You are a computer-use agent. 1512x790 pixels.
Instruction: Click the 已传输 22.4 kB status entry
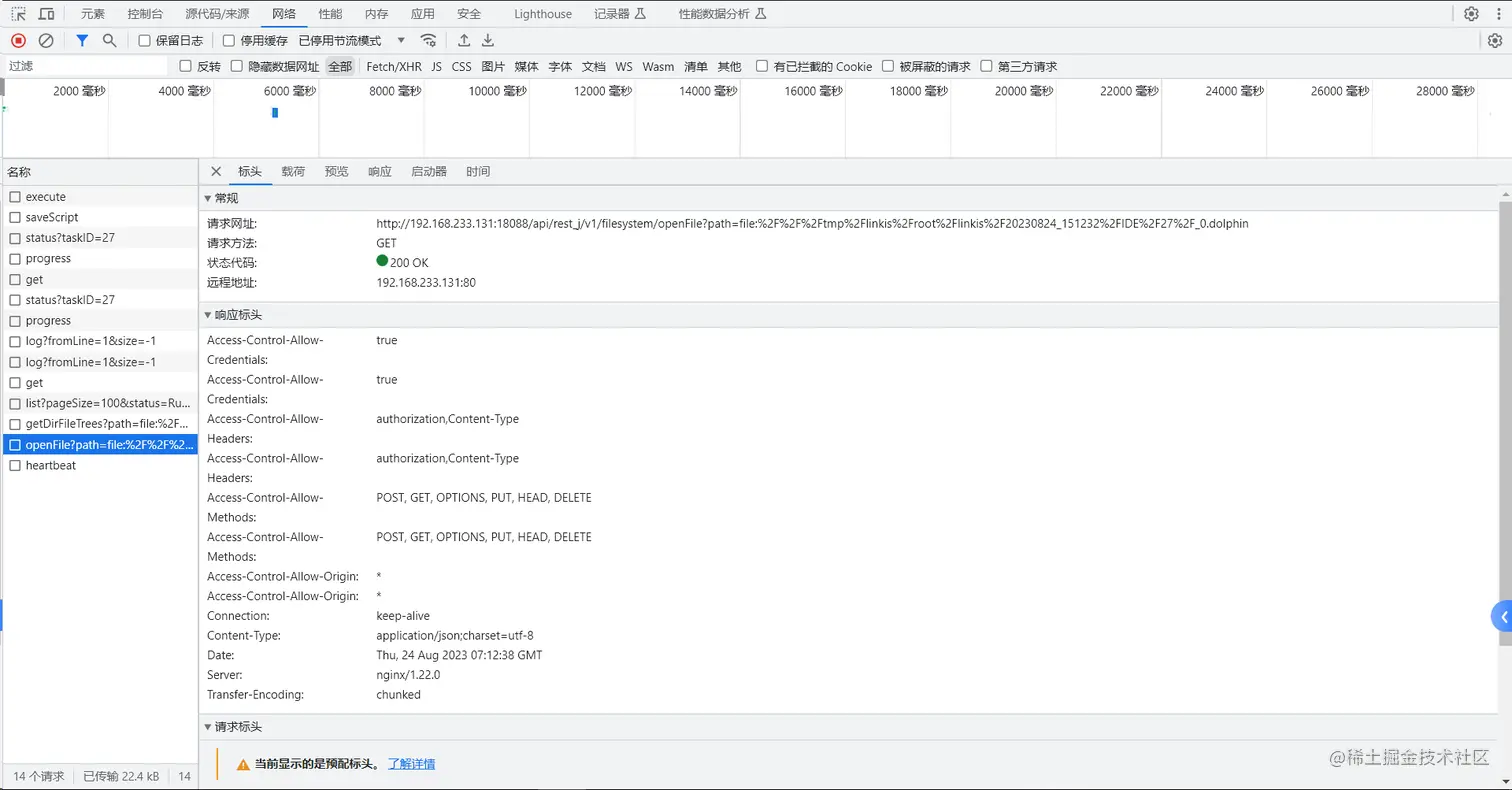click(x=121, y=776)
